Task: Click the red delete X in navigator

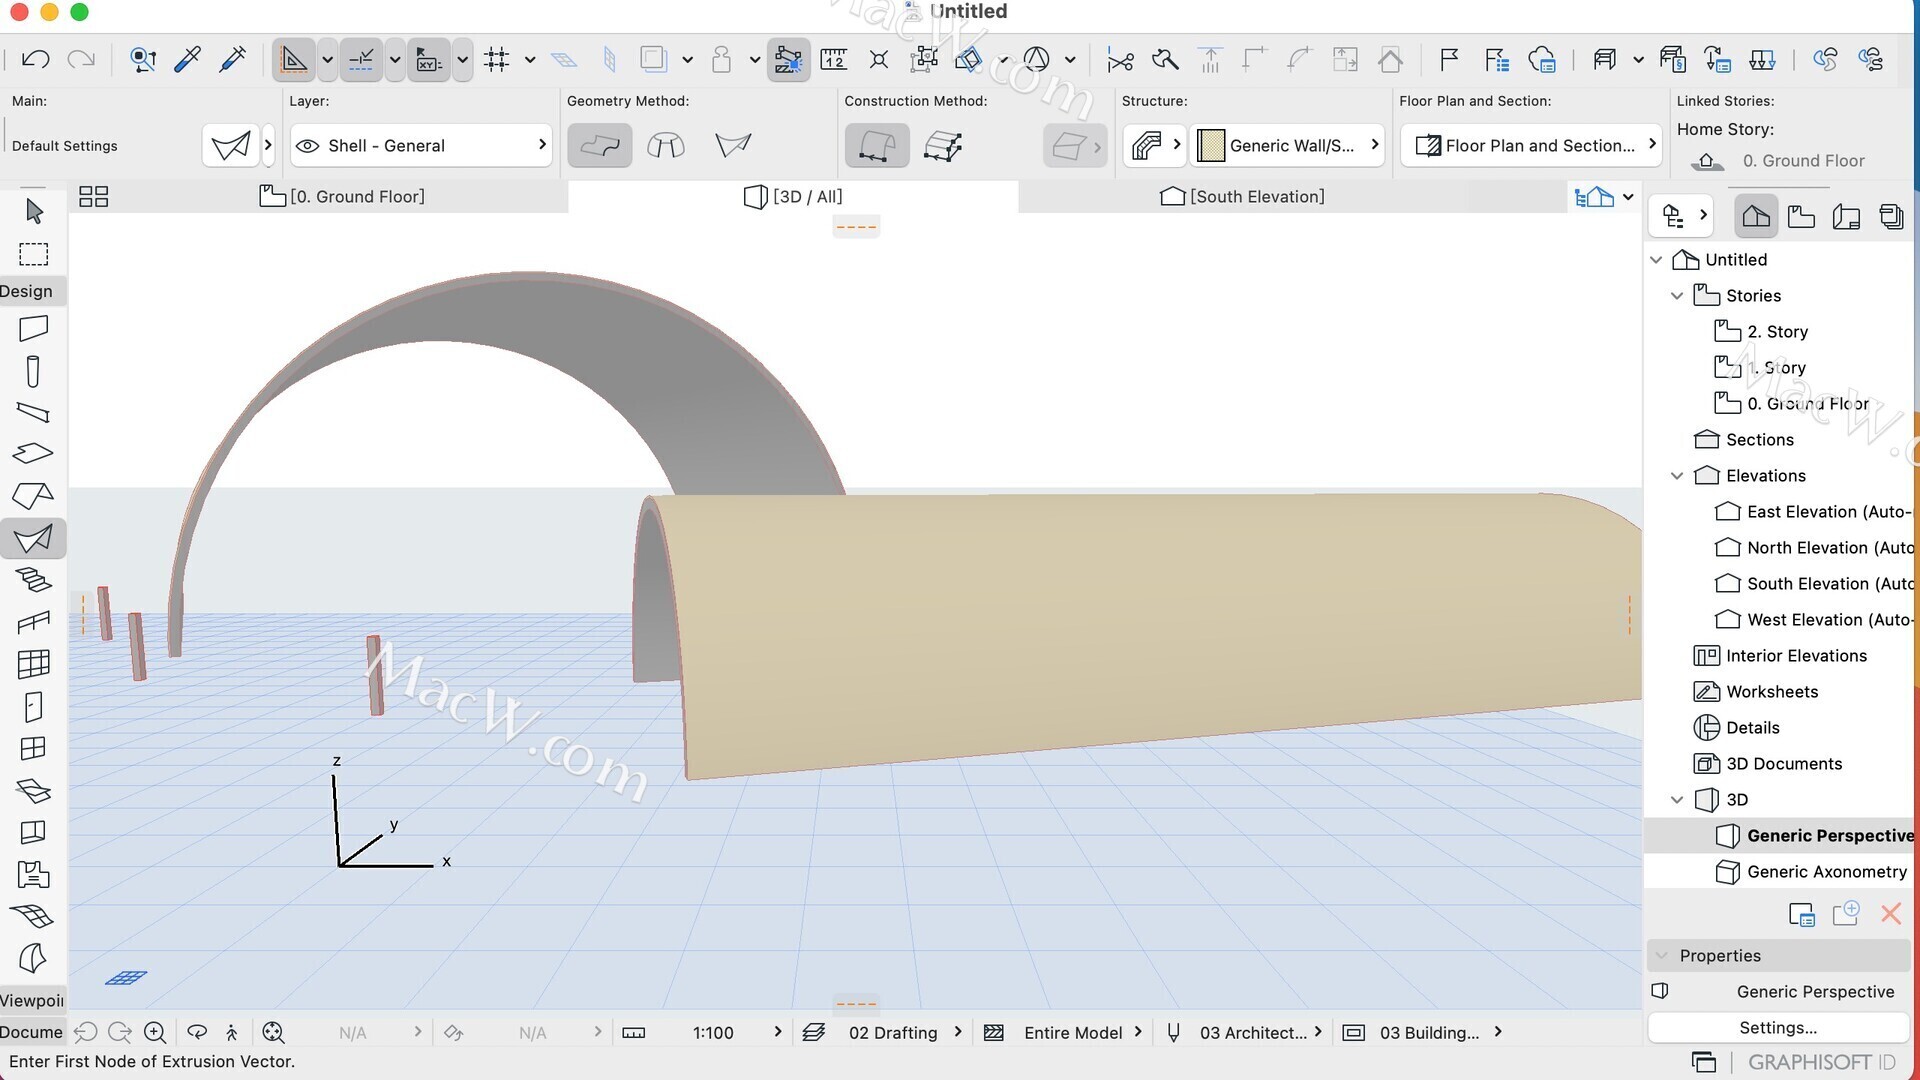Action: pos(1890,914)
